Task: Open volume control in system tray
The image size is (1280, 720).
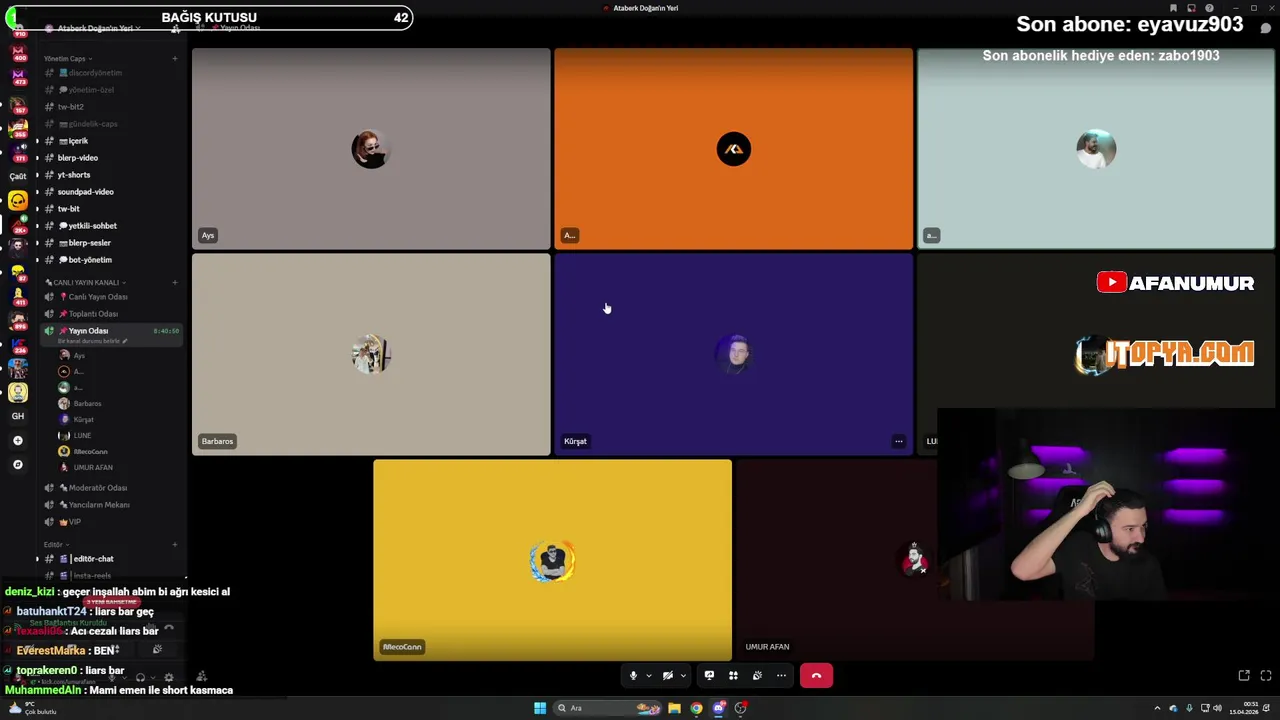Action: click(1217, 708)
